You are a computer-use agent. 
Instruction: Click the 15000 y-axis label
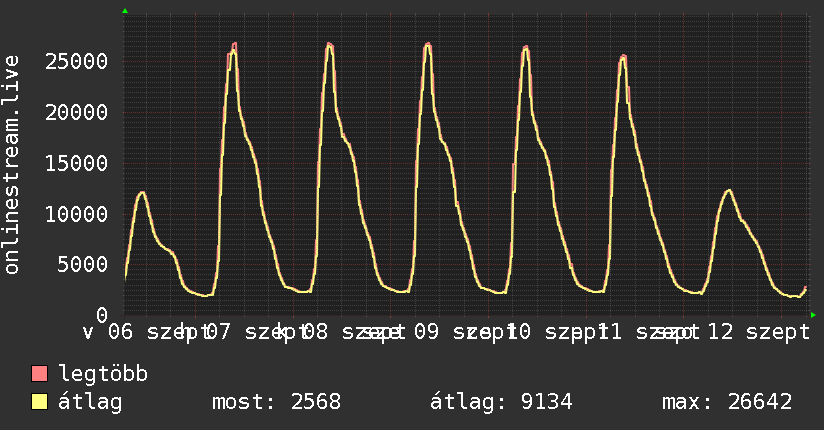76,163
